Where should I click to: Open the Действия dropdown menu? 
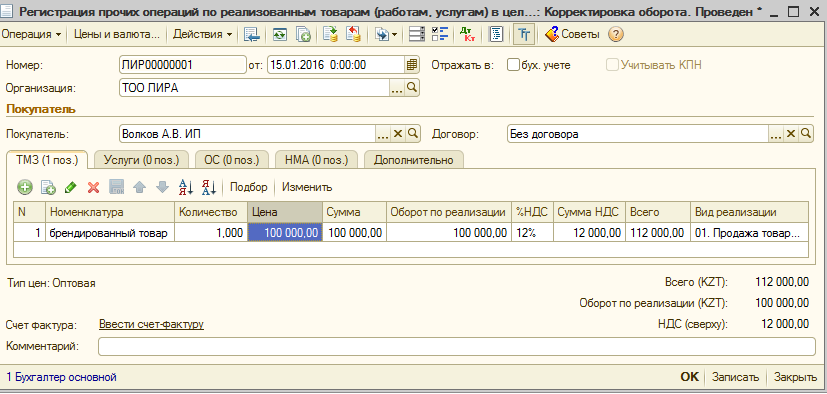click(x=203, y=35)
